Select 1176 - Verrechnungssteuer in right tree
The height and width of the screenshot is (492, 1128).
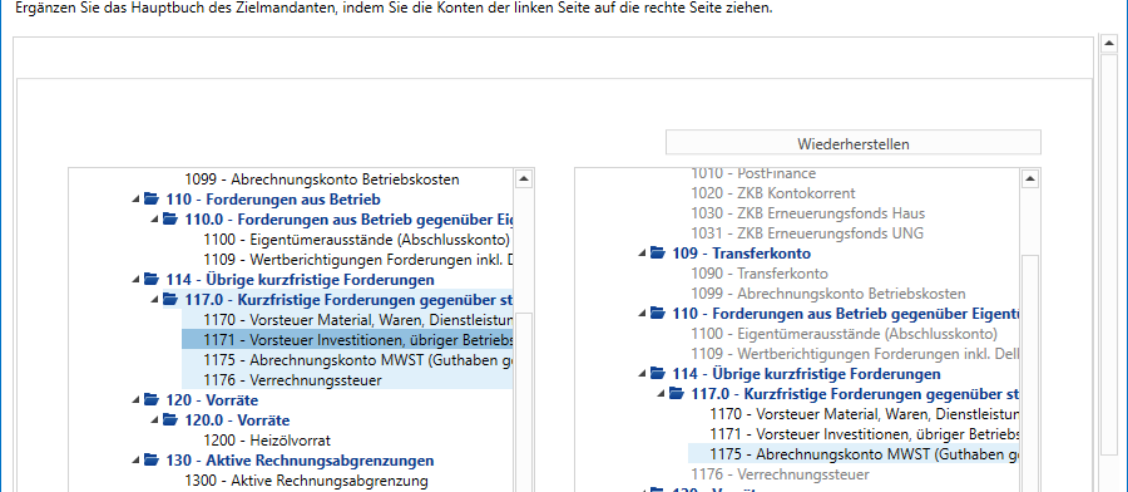pyautogui.click(x=781, y=475)
